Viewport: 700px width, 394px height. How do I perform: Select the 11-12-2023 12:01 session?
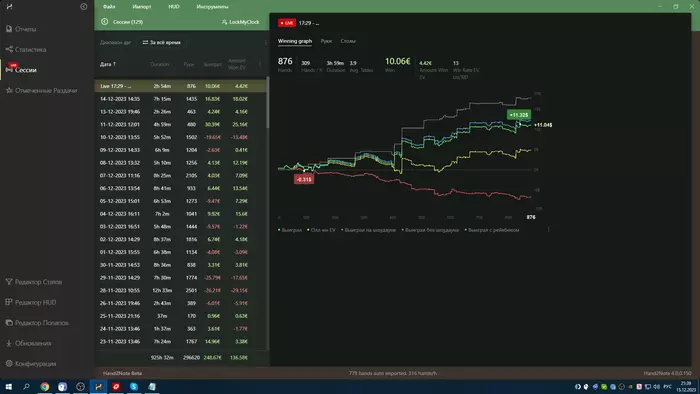[181, 124]
